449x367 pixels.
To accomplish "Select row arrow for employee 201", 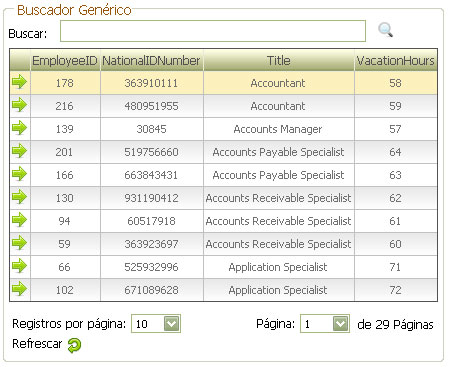I will [19, 151].
